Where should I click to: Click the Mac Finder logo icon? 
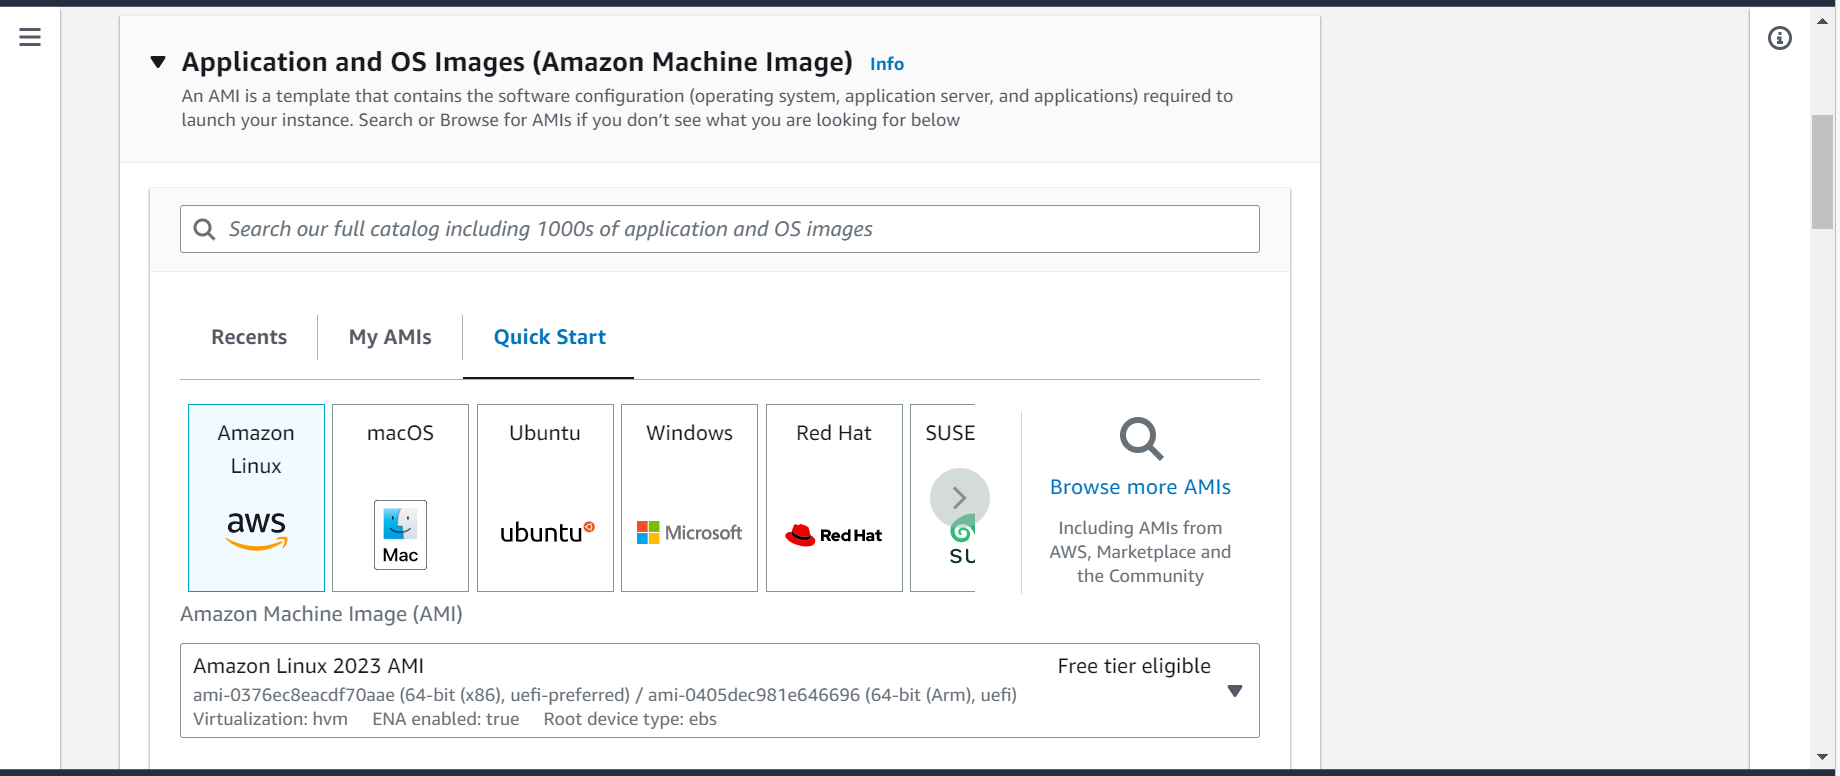click(400, 535)
